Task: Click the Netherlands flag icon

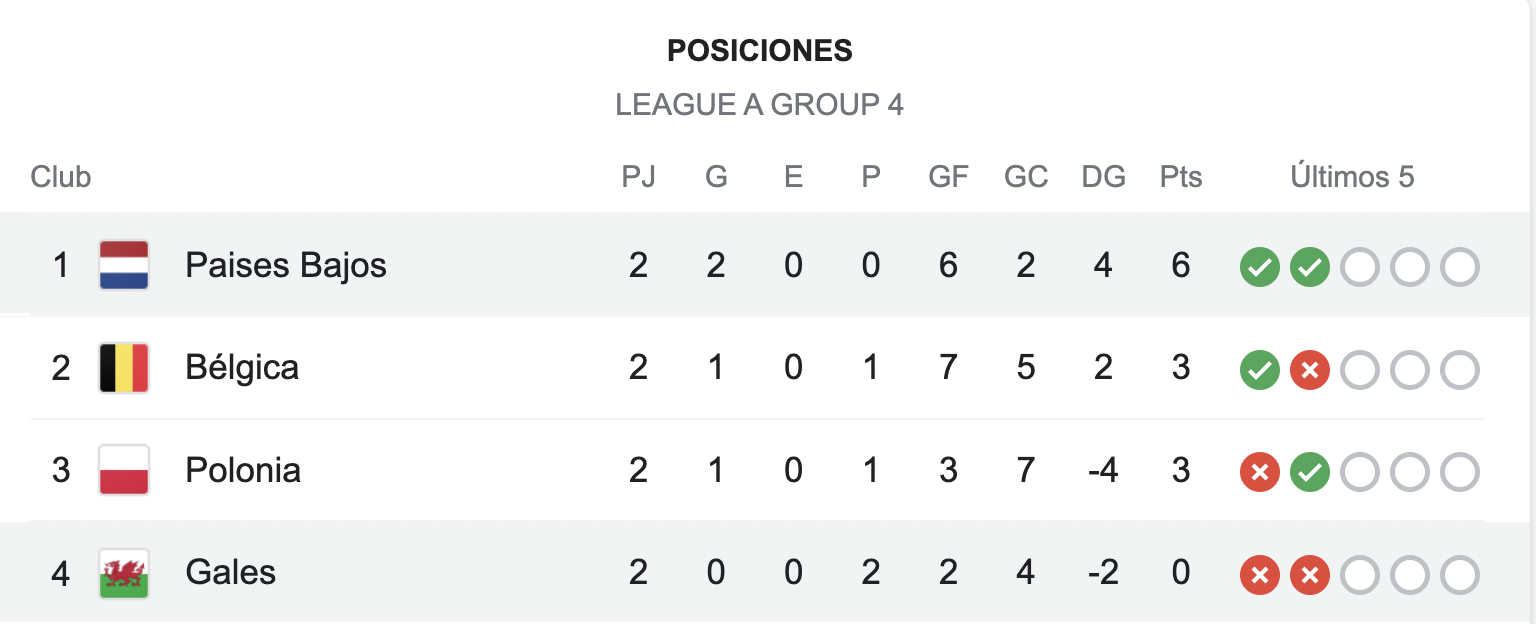Action: (x=124, y=265)
